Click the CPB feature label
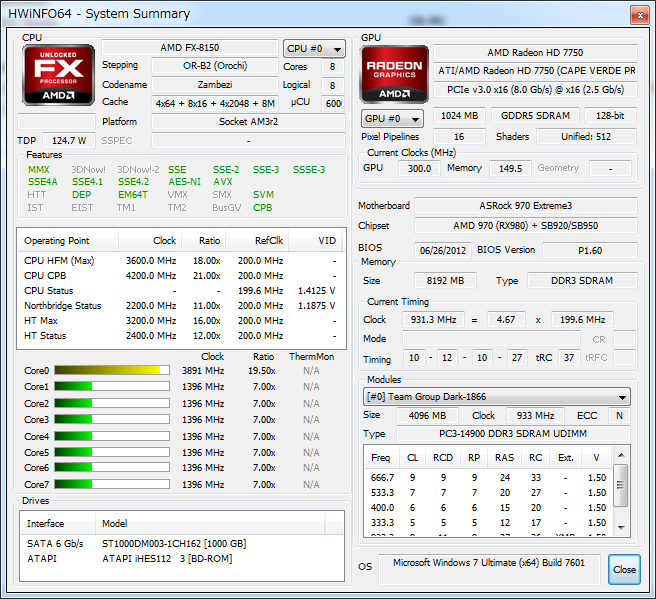The height and width of the screenshot is (599, 656). click(262, 207)
